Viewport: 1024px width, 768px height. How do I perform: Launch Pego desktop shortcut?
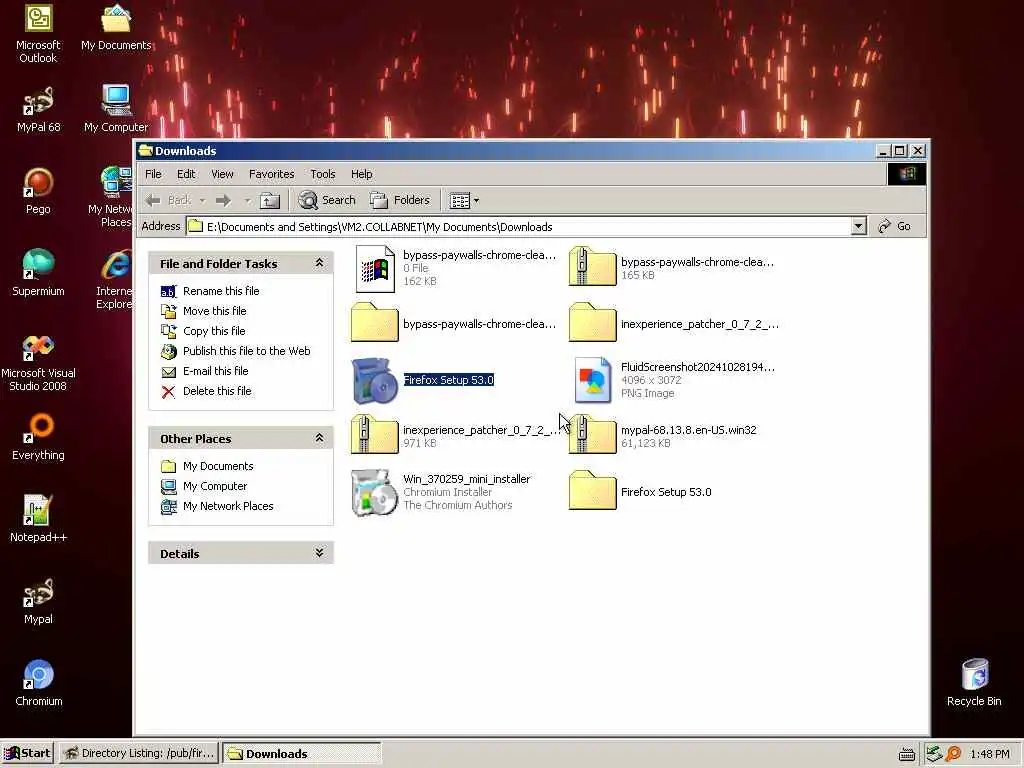coord(38,191)
